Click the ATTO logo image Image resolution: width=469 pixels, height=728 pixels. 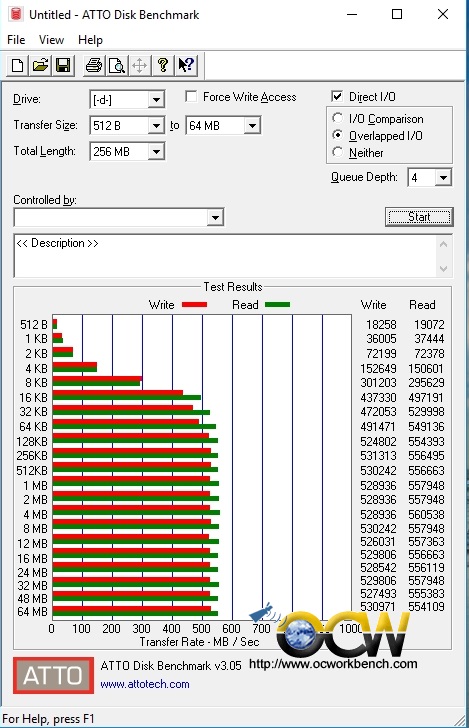53,675
